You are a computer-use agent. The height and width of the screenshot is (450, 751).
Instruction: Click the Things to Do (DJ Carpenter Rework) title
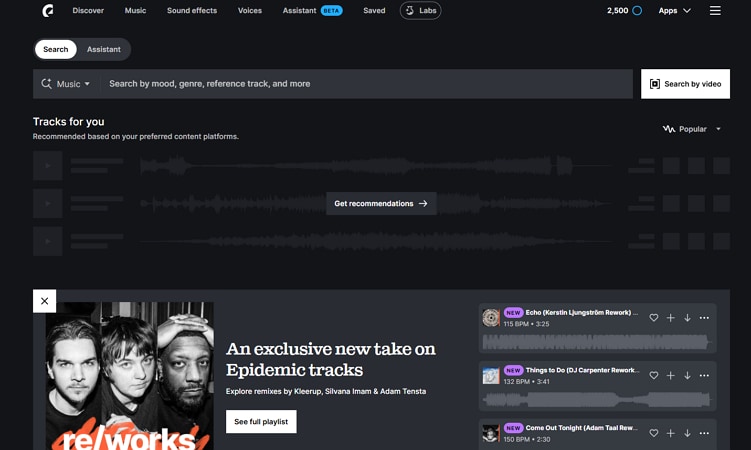582,370
